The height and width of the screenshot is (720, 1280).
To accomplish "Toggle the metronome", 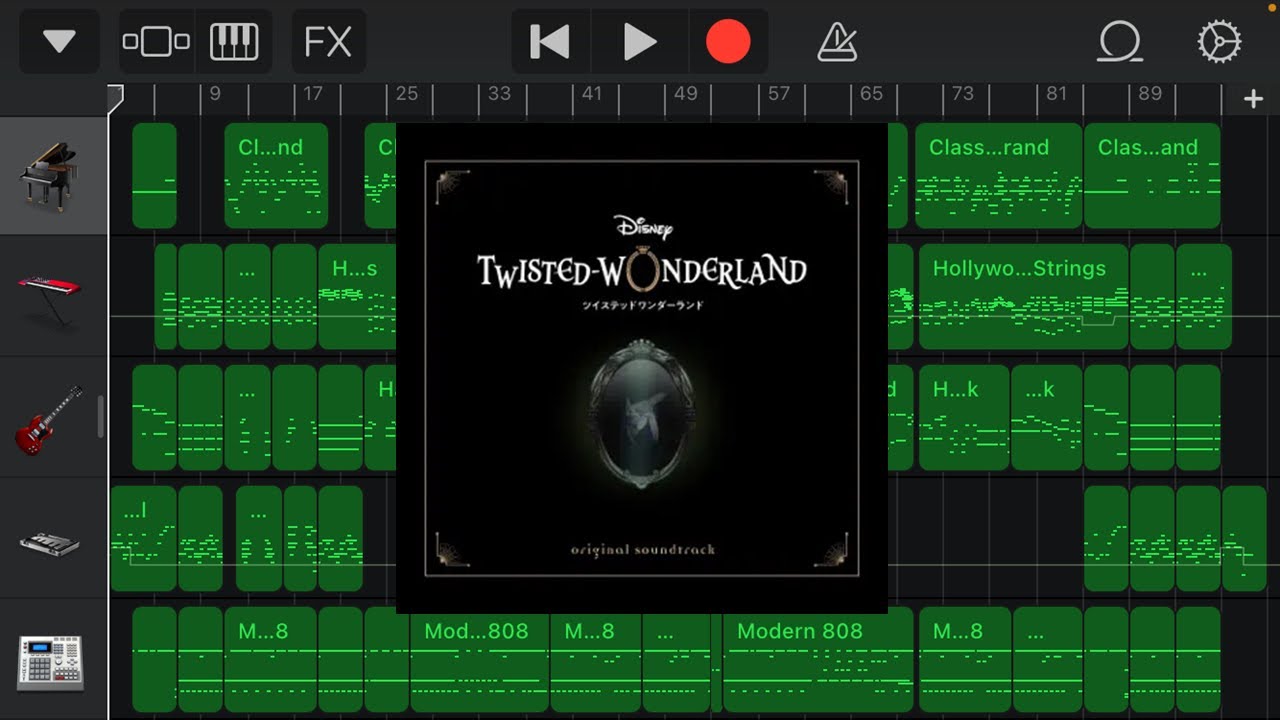I will click(x=837, y=42).
